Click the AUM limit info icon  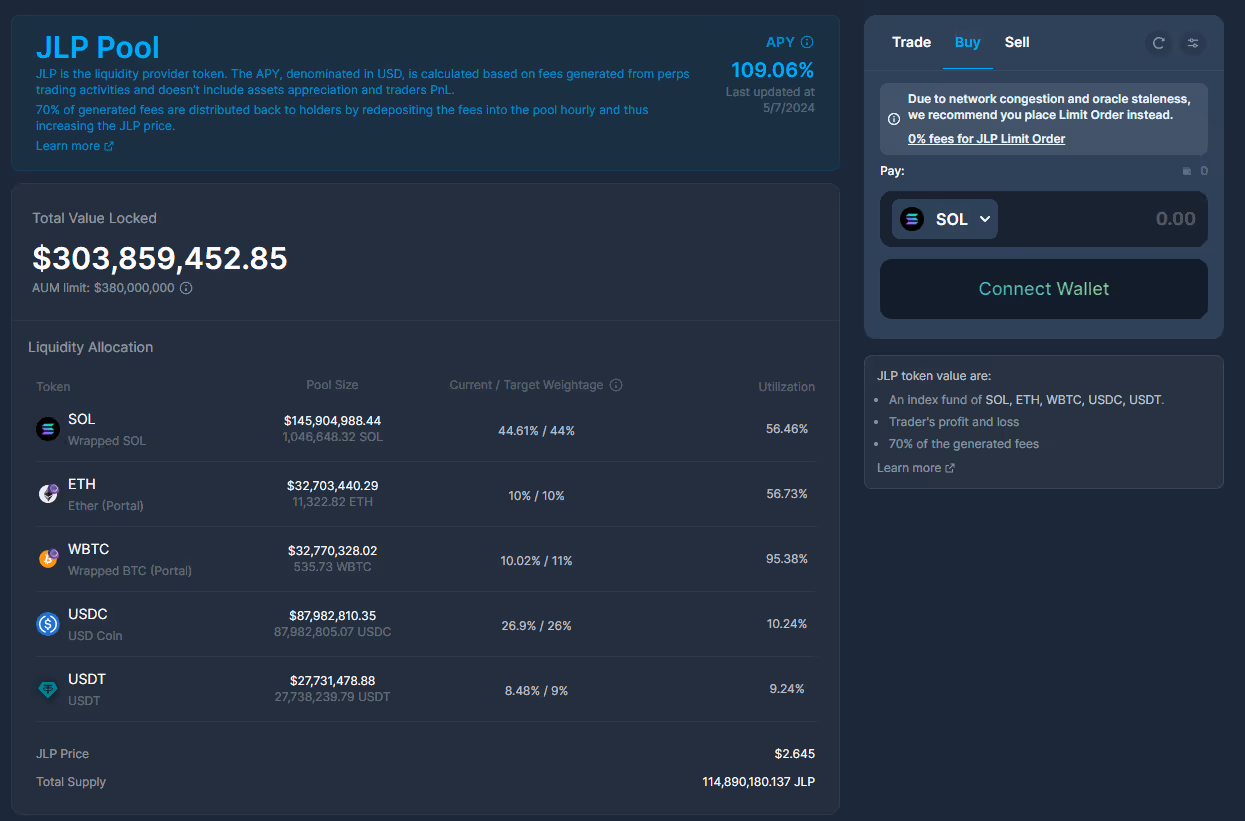(x=186, y=288)
